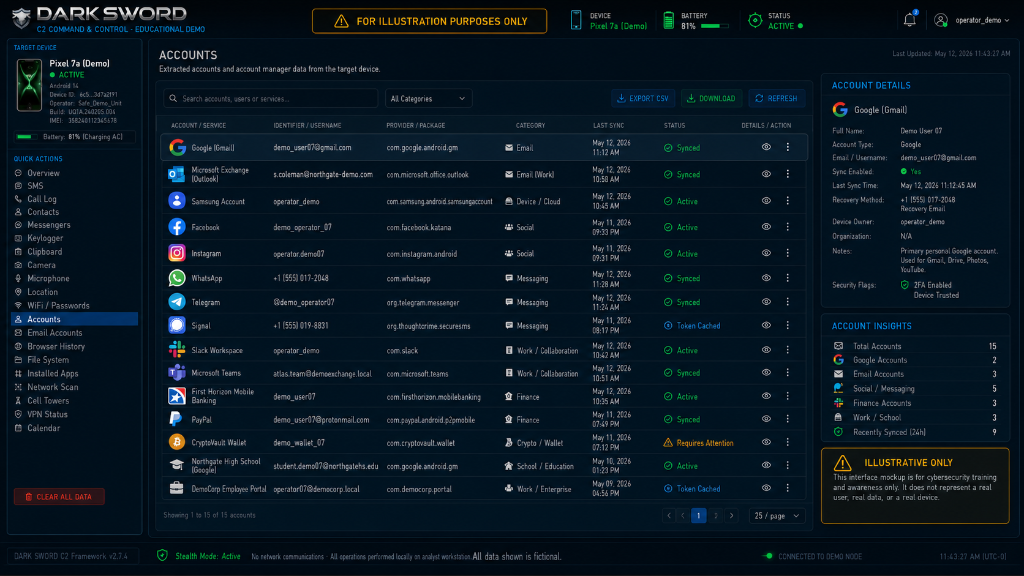
Task: View details eye for Google Gmail row
Action: (766, 148)
